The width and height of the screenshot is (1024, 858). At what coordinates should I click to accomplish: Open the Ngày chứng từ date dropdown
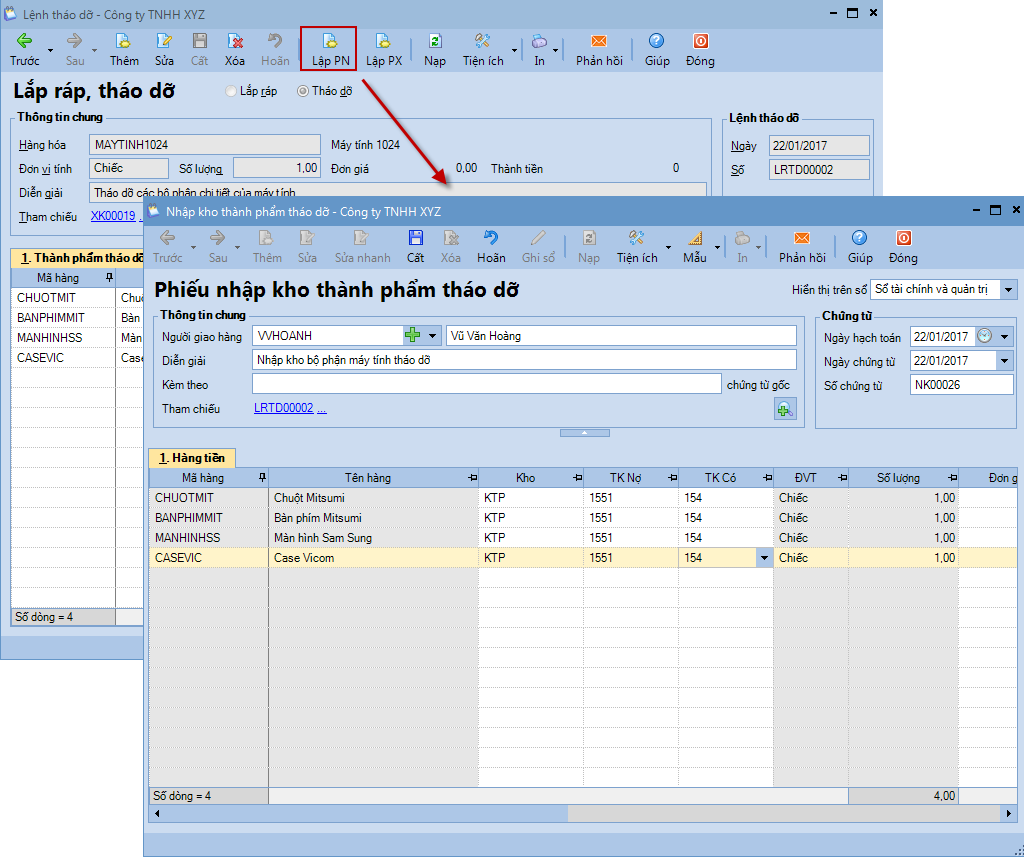1005,361
